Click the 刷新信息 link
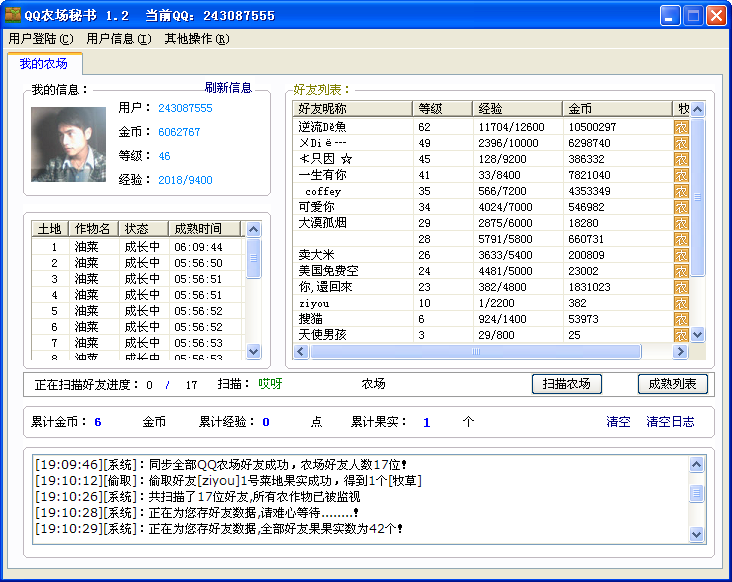 [x=228, y=88]
